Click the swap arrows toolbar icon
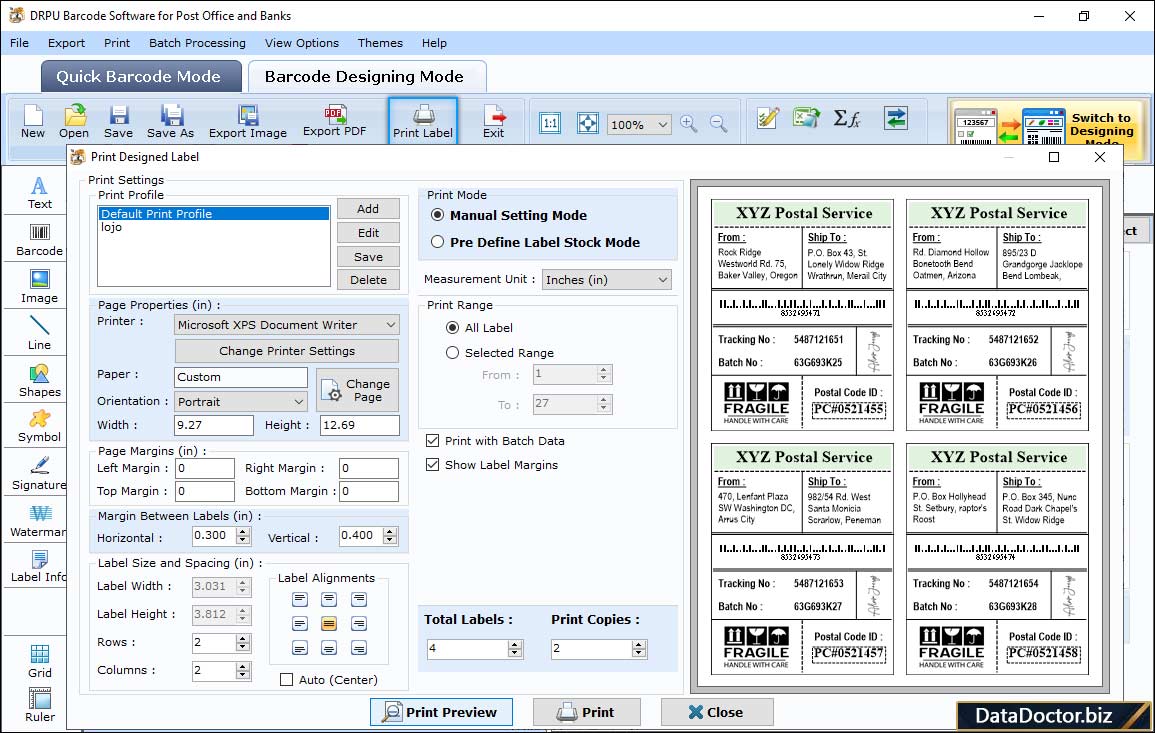This screenshot has height=733, width=1155. click(x=896, y=118)
